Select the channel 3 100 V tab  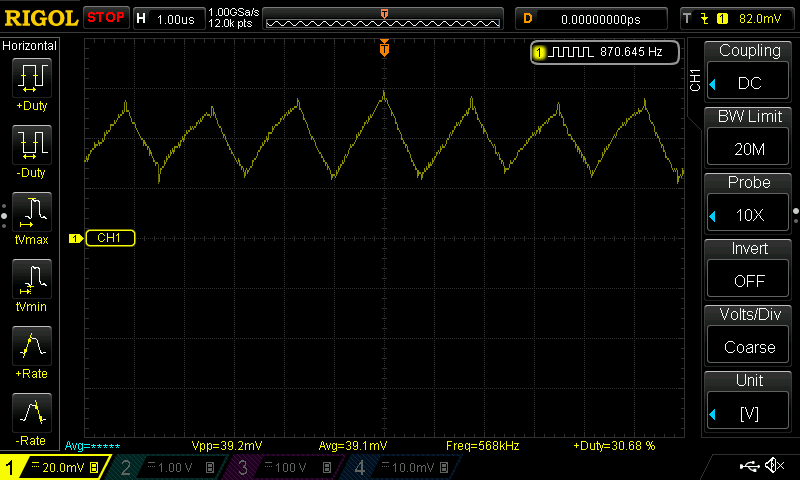286,467
